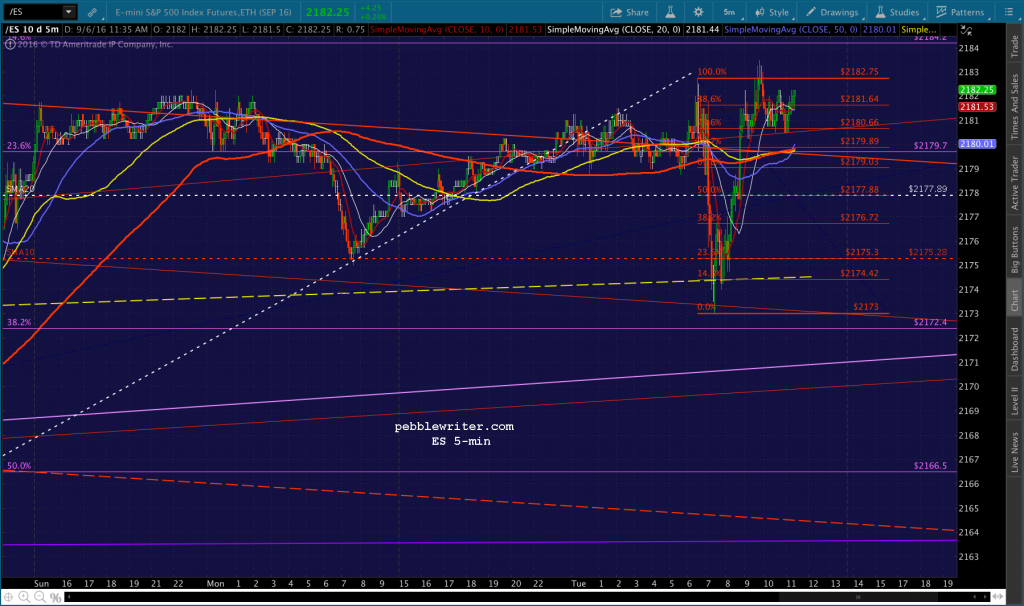The height and width of the screenshot is (606, 1024).
Task: Open the symbol link chain icon
Action: point(93,12)
